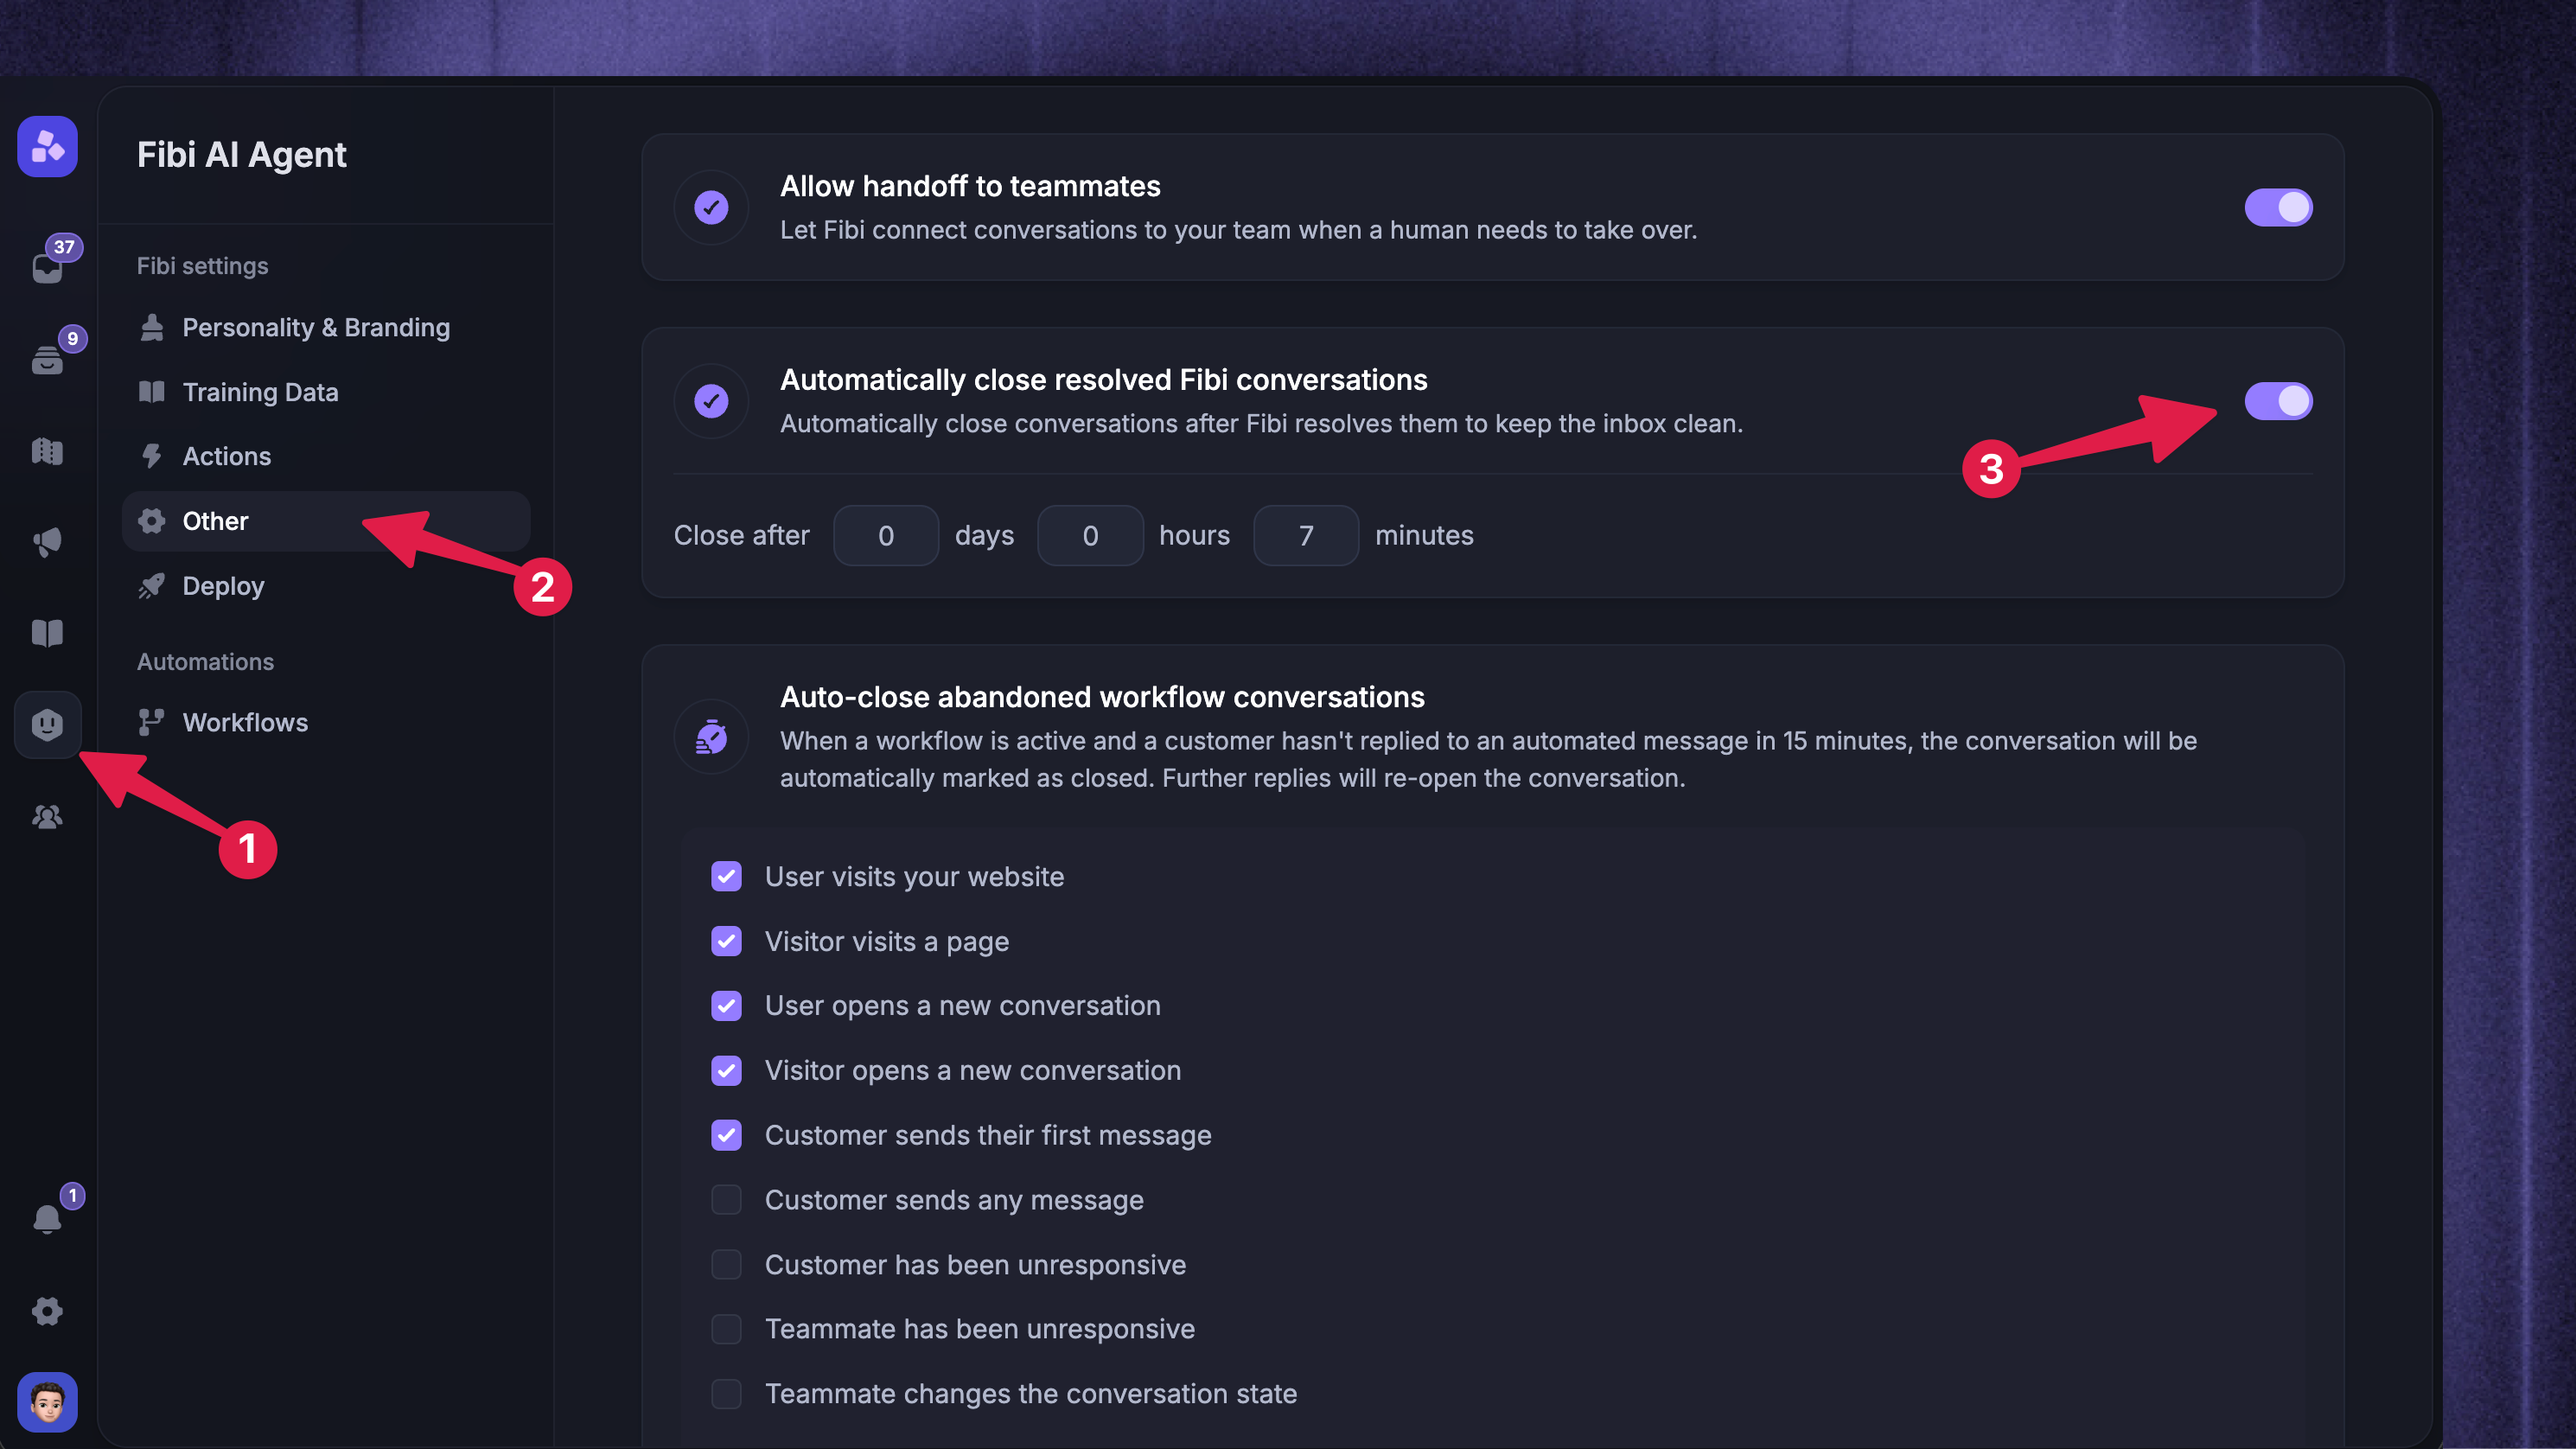Open the inbox icon with 37 badge
Screen dimensions: 2576x1449
point(47,268)
